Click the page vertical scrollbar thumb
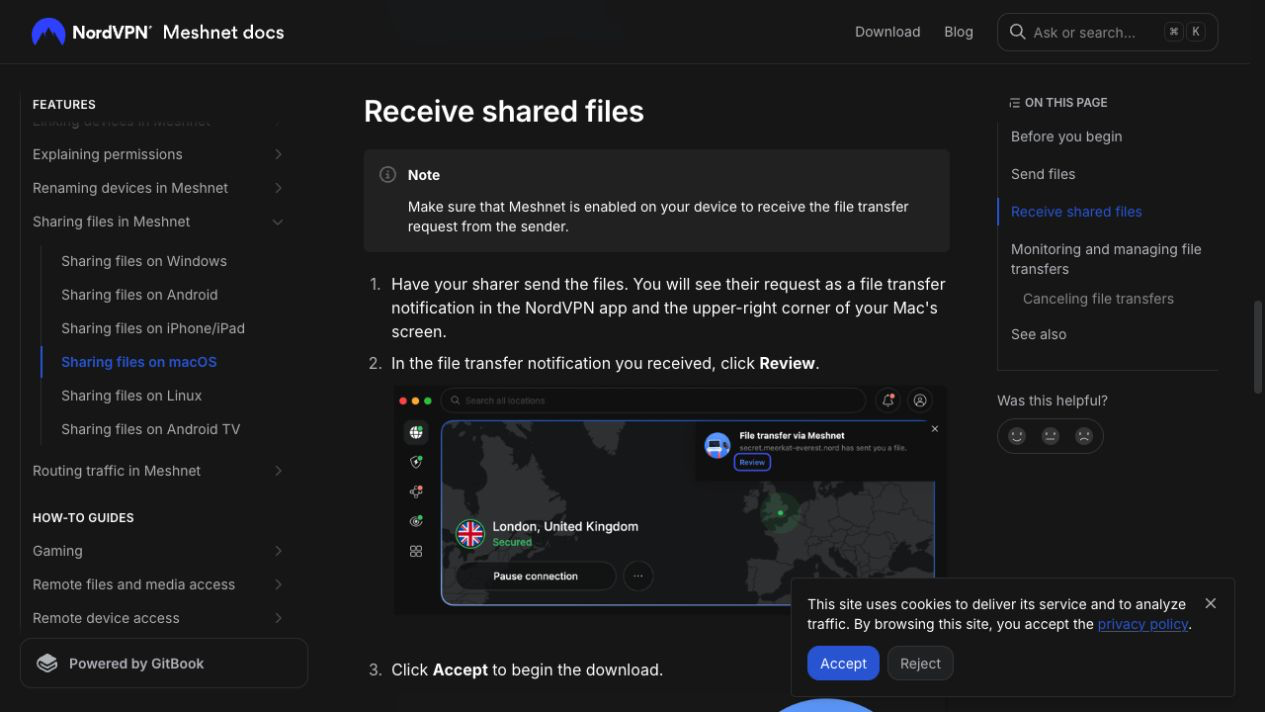Viewport: 1265px width, 712px height. 1258,347
